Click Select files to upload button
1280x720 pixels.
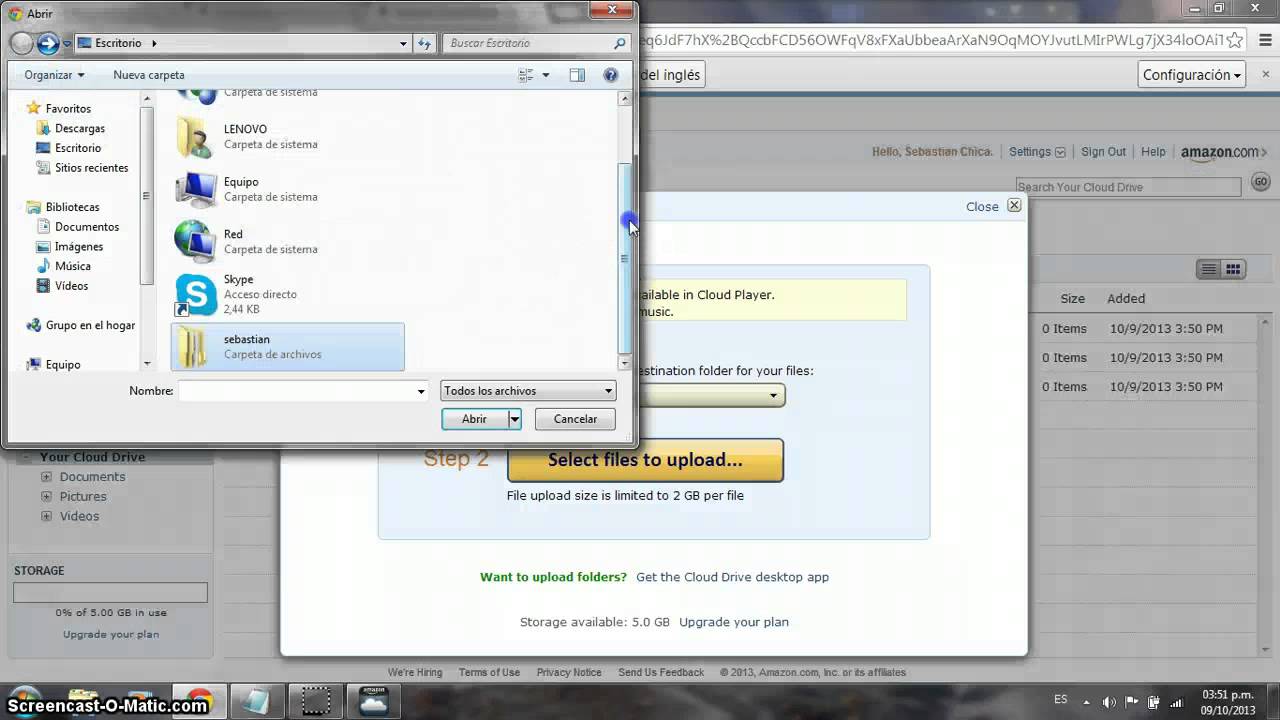coord(645,460)
